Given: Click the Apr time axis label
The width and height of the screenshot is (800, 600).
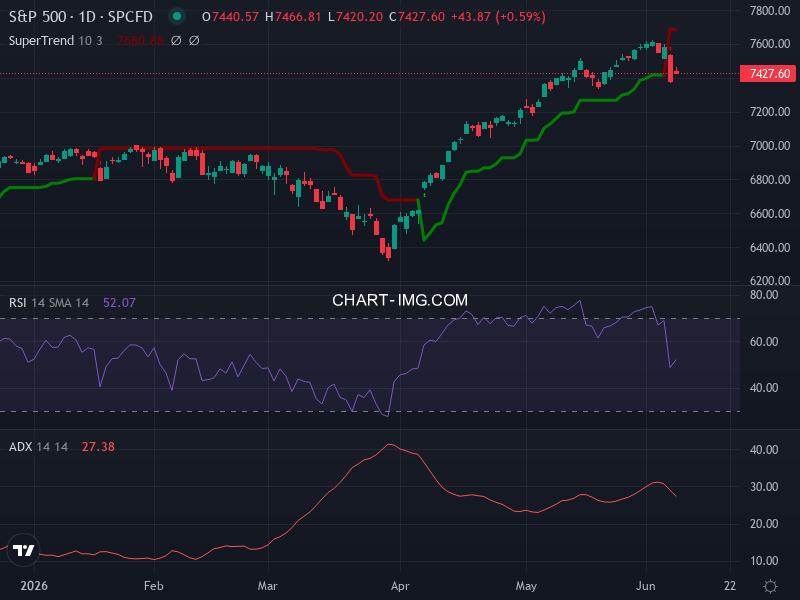Looking at the screenshot, I should [x=400, y=586].
